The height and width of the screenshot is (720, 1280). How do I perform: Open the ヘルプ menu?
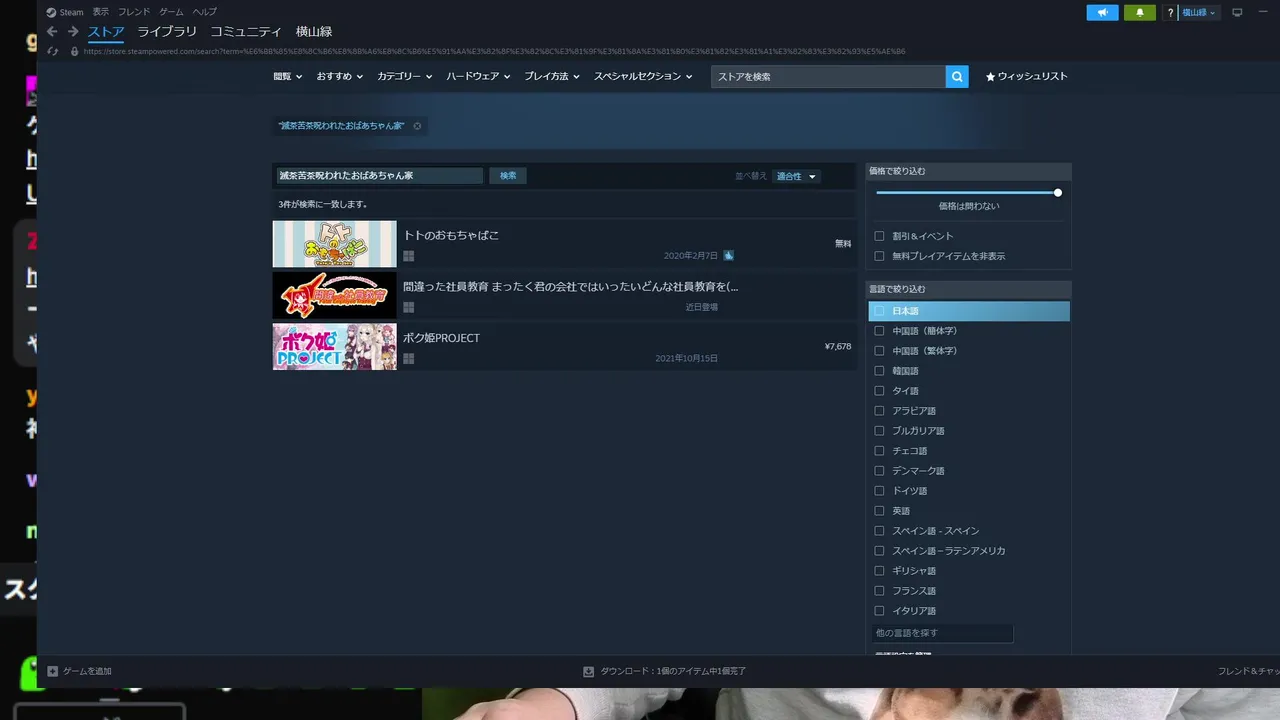(x=204, y=12)
